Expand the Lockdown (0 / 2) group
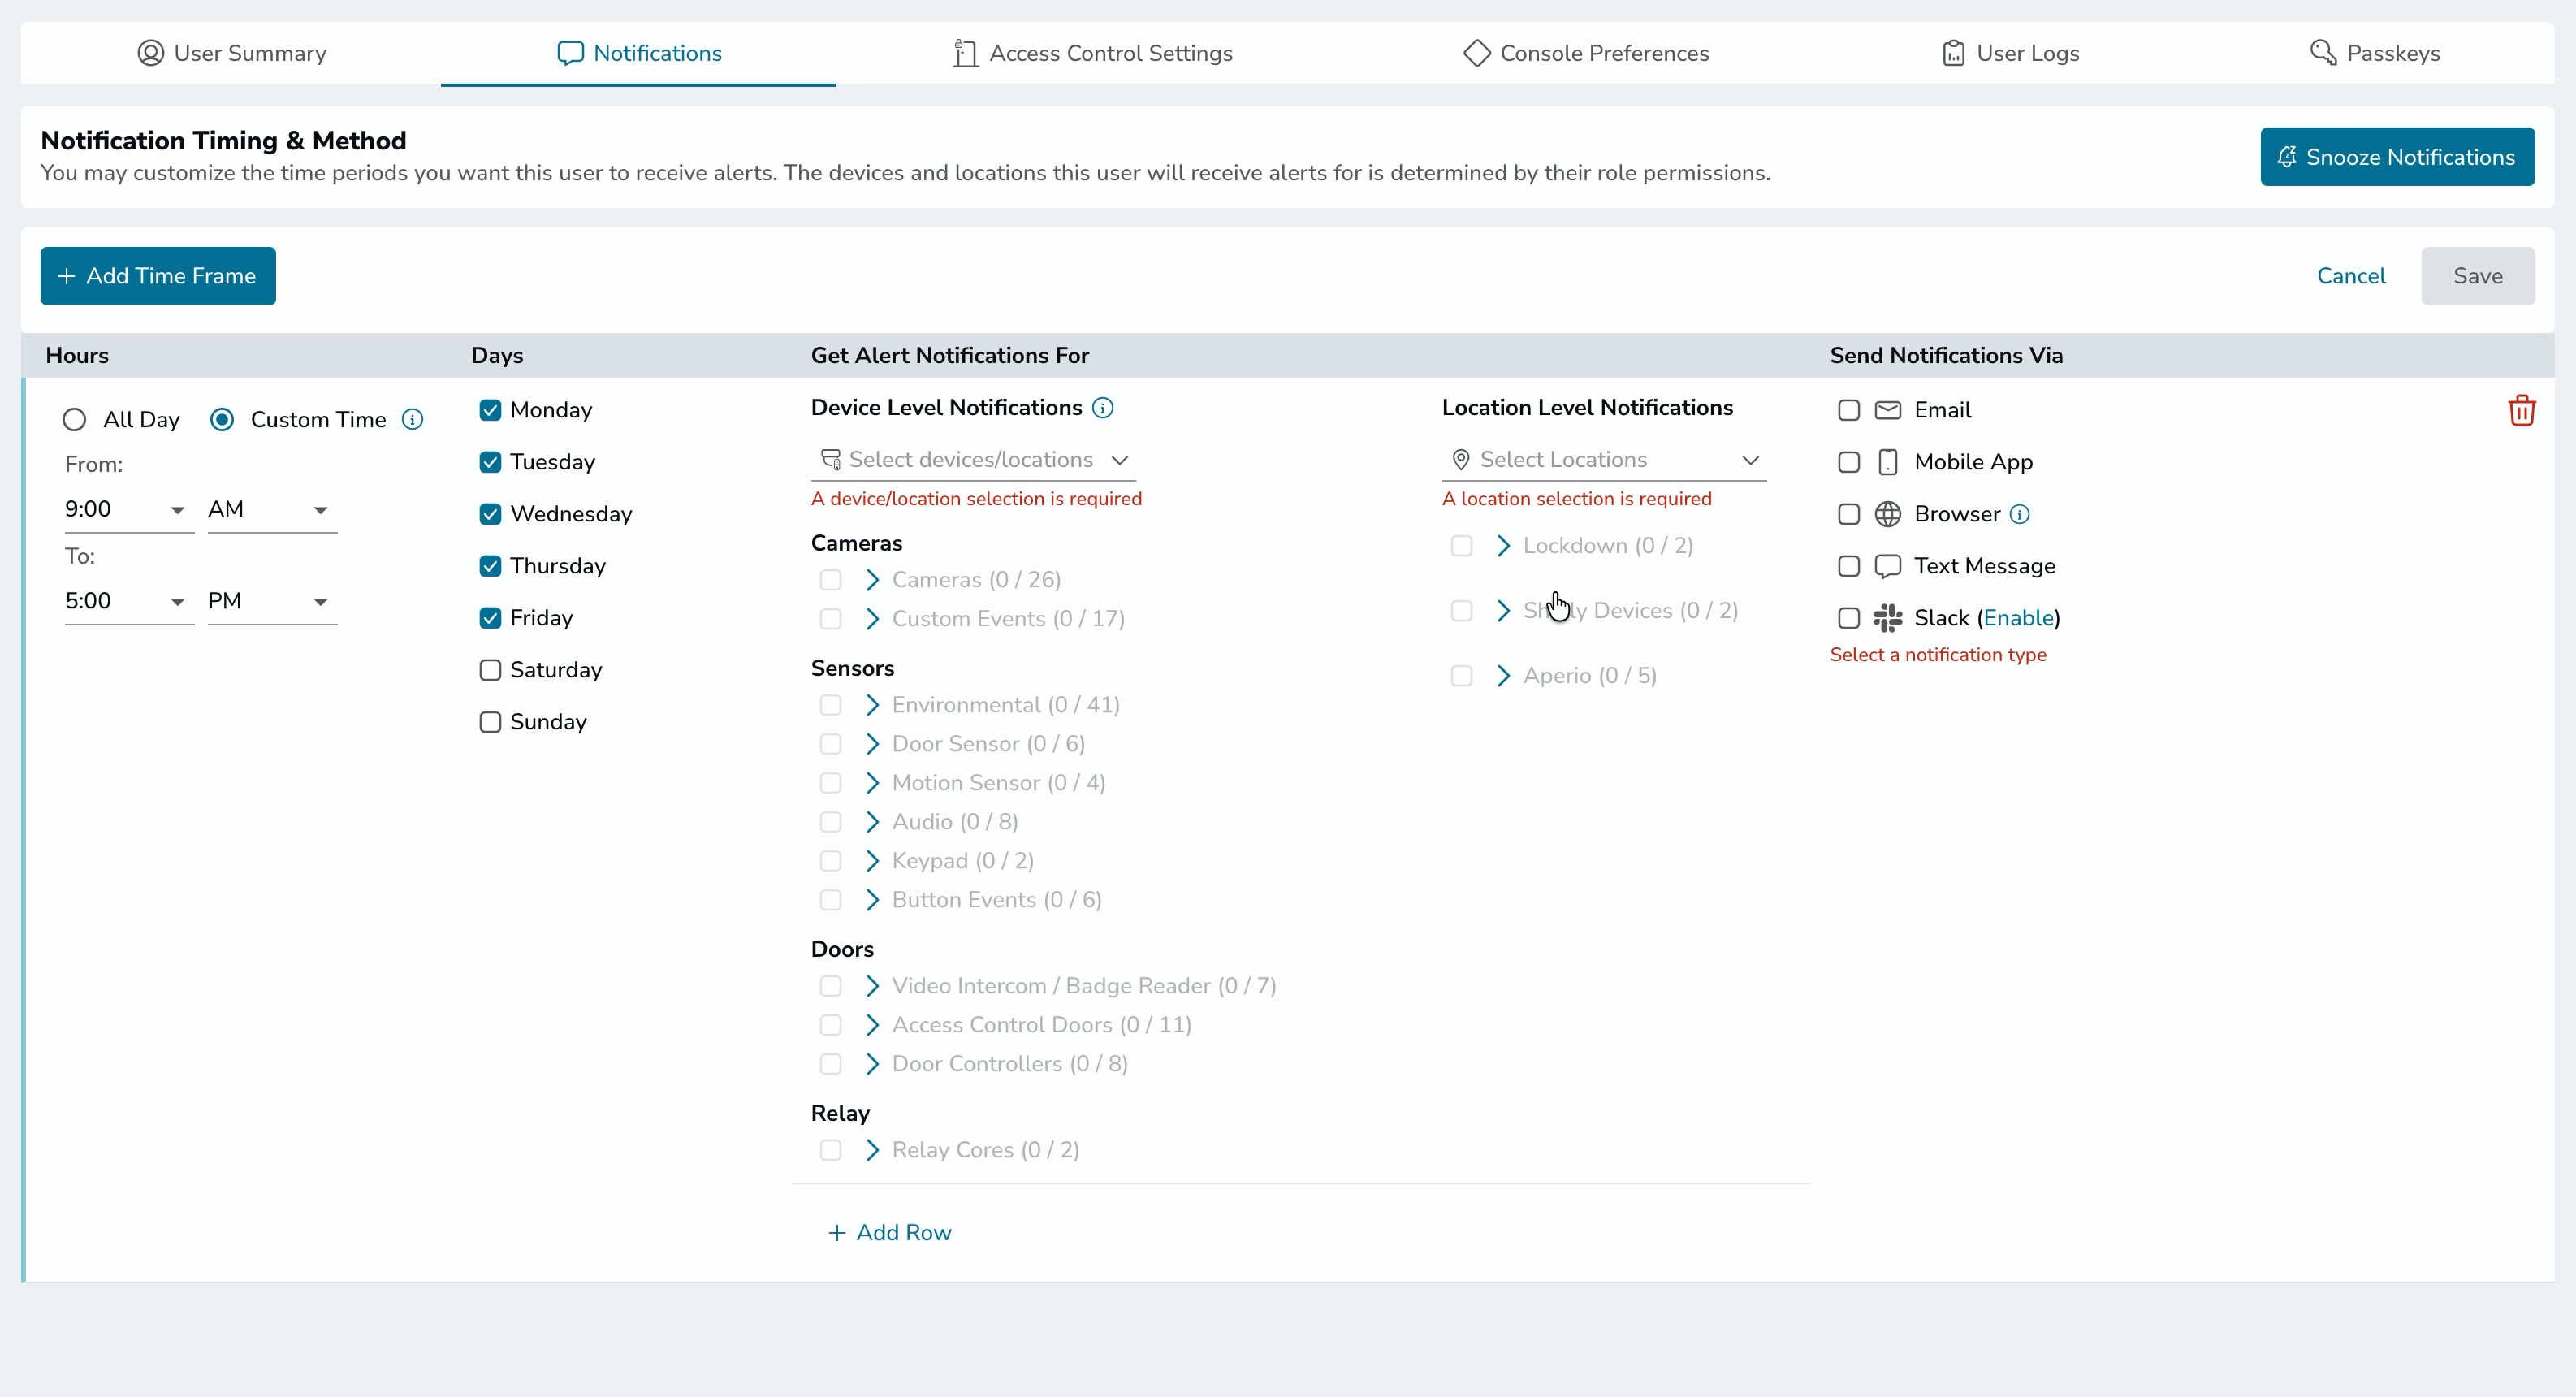Screen dimensions: 2576x1397 tap(1503, 546)
